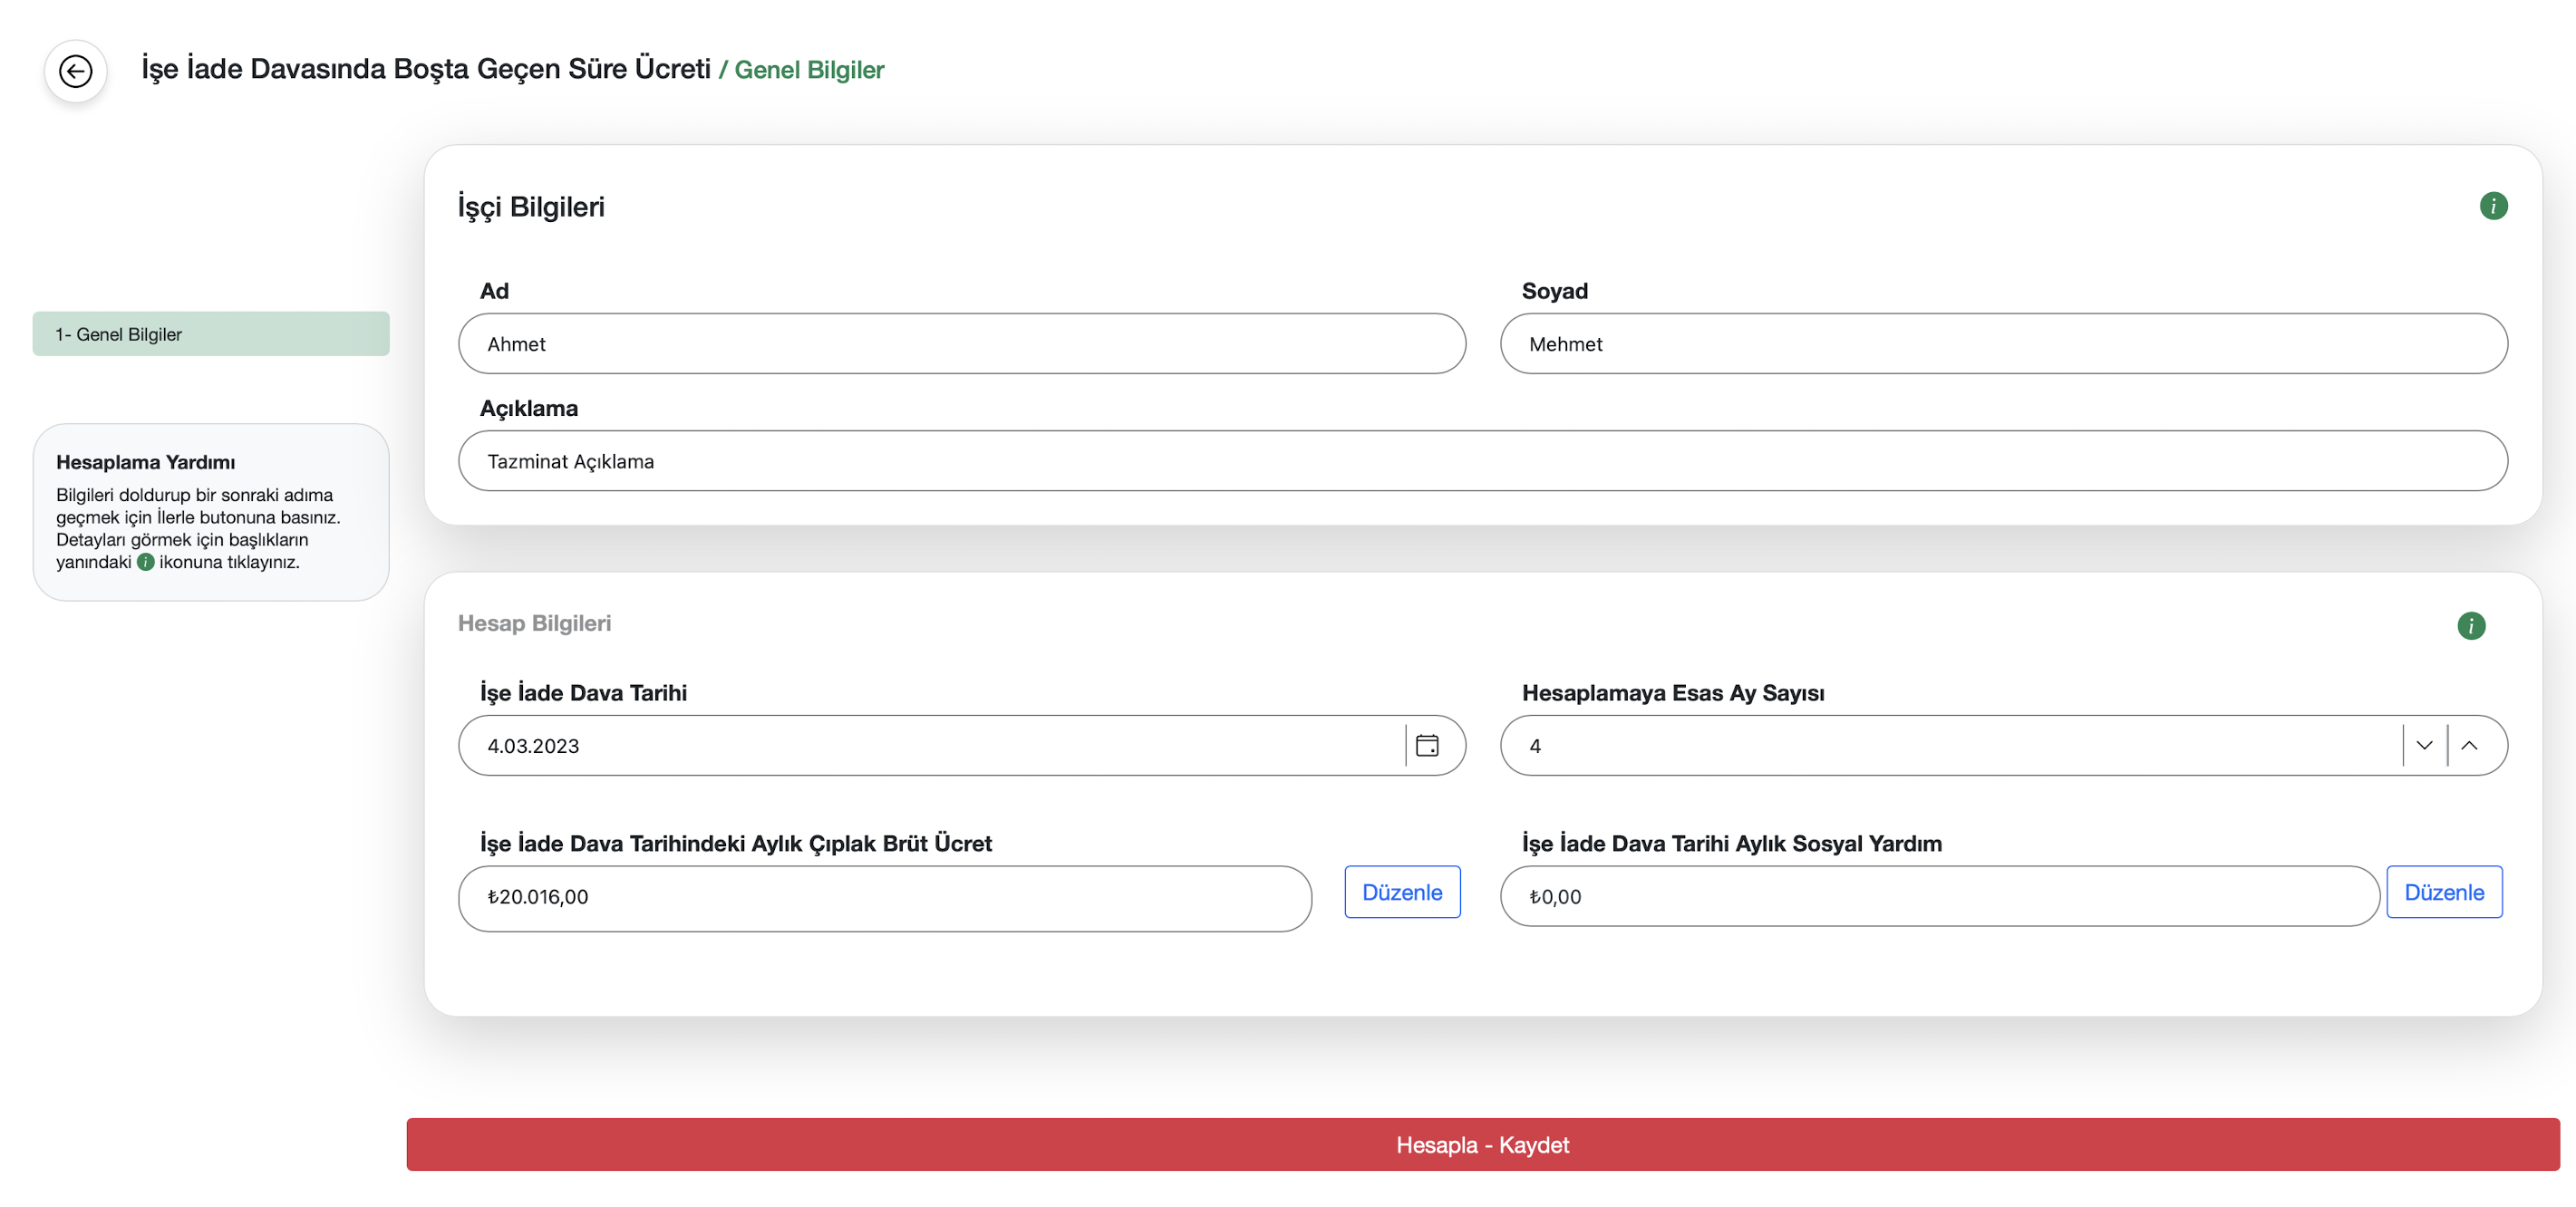This screenshot has height=1207, width=2576.
Task: Click the Soyad input field
Action: [2002, 344]
